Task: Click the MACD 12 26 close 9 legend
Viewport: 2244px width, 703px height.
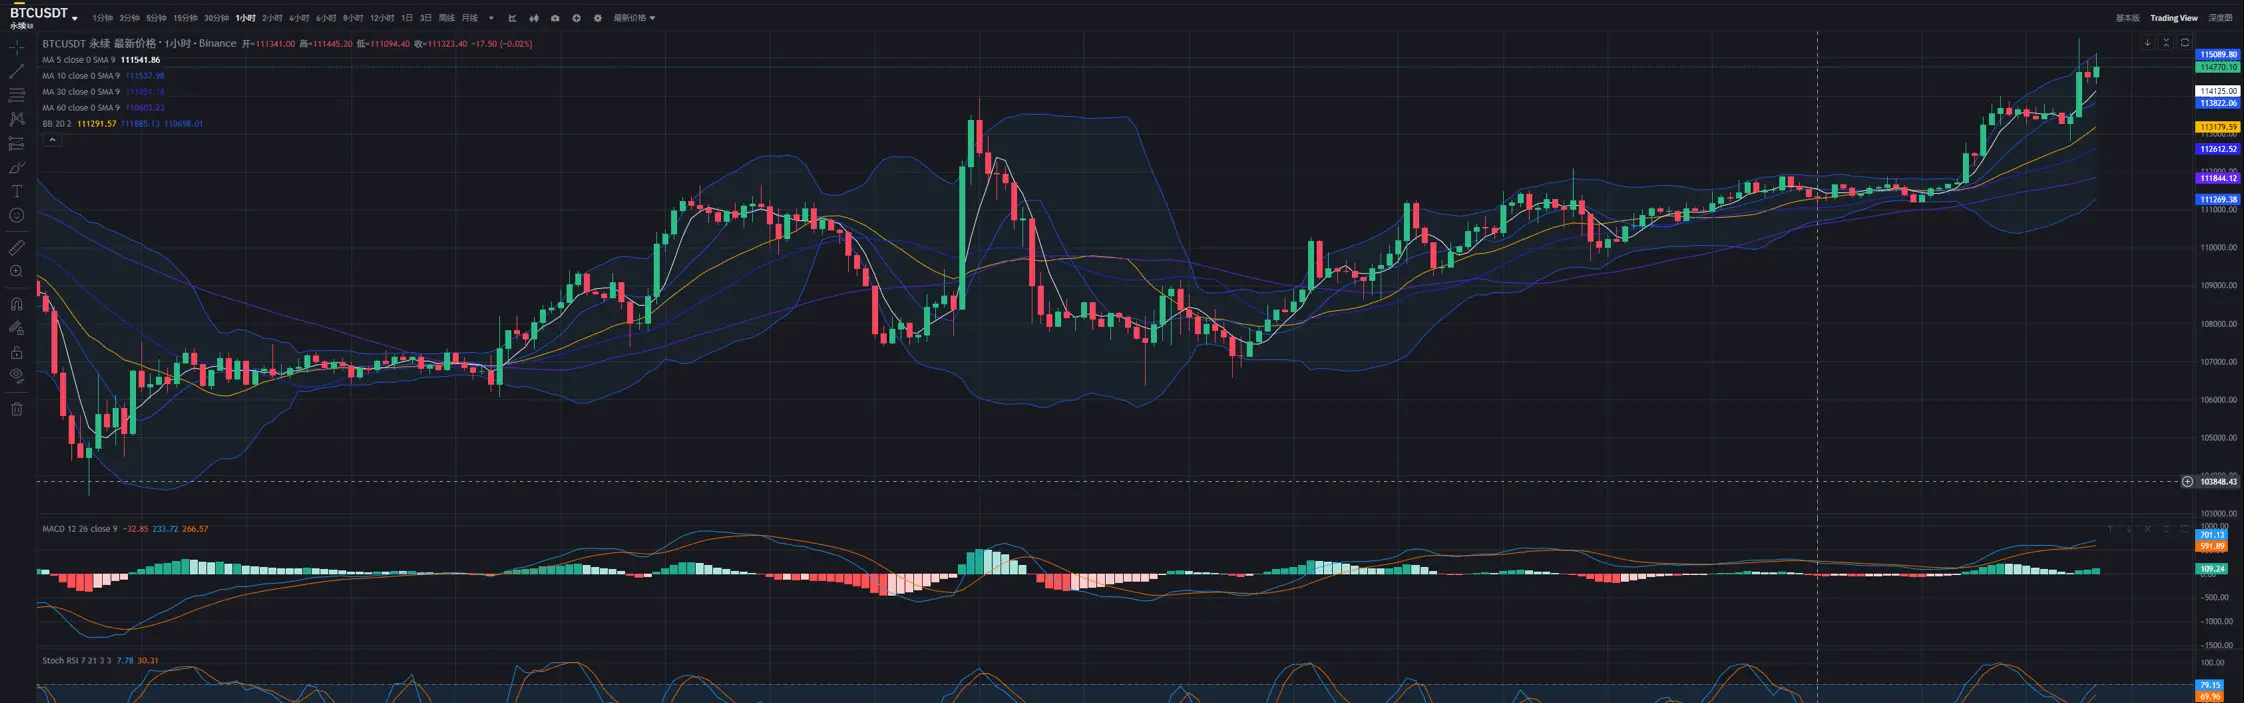Action: click(x=125, y=529)
